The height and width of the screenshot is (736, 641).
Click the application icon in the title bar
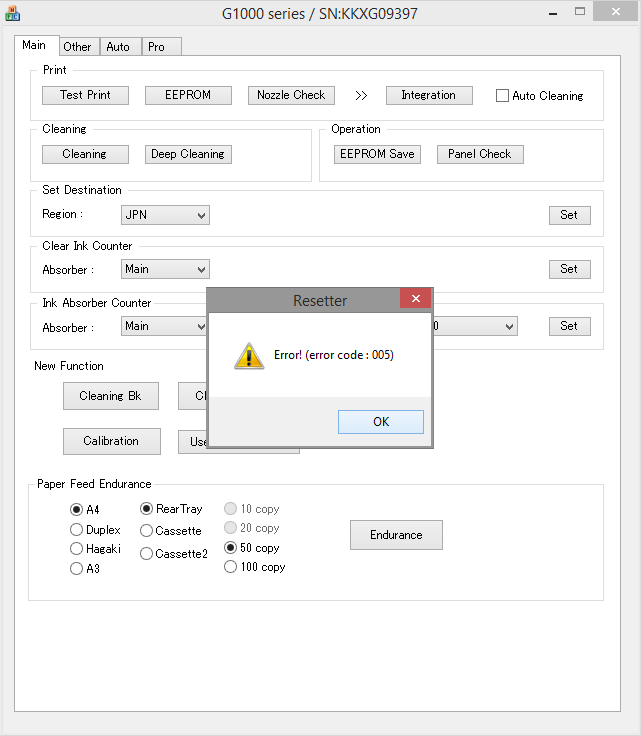coord(12,13)
